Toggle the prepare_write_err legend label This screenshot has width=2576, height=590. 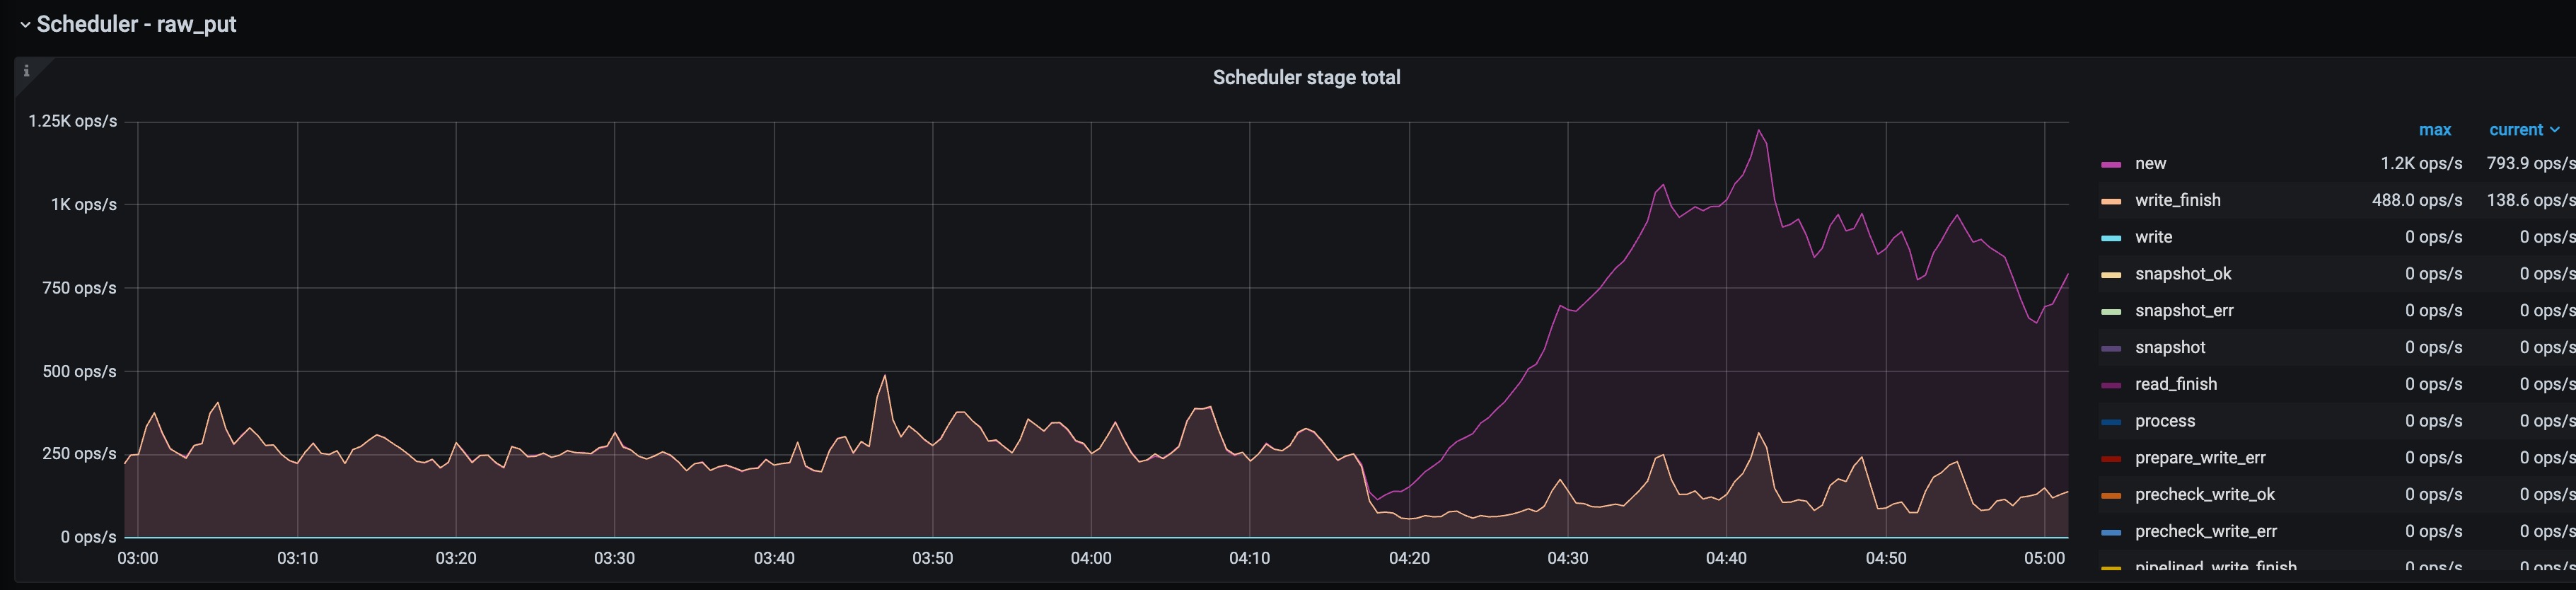click(2200, 458)
